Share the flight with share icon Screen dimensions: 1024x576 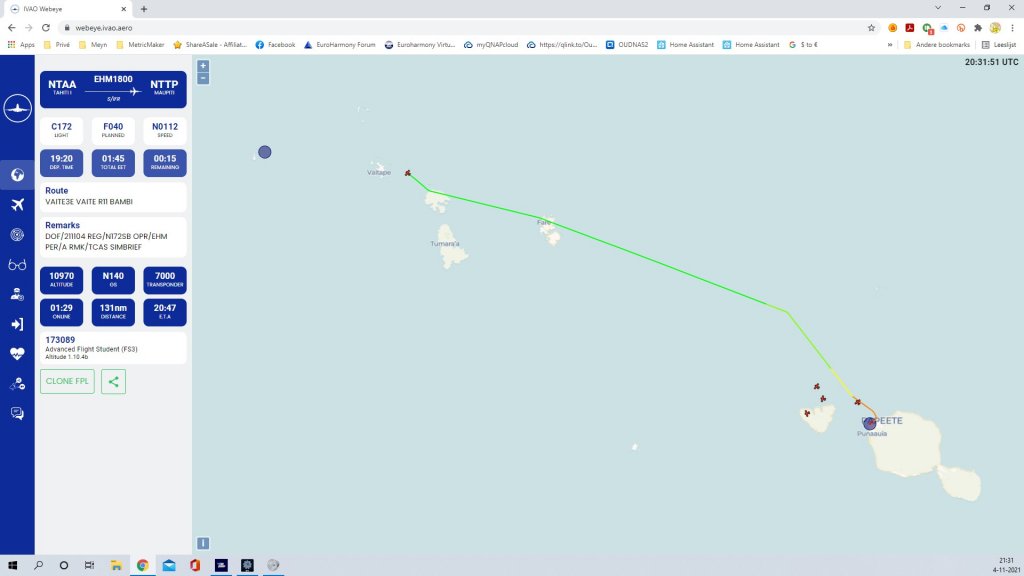tap(114, 381)
